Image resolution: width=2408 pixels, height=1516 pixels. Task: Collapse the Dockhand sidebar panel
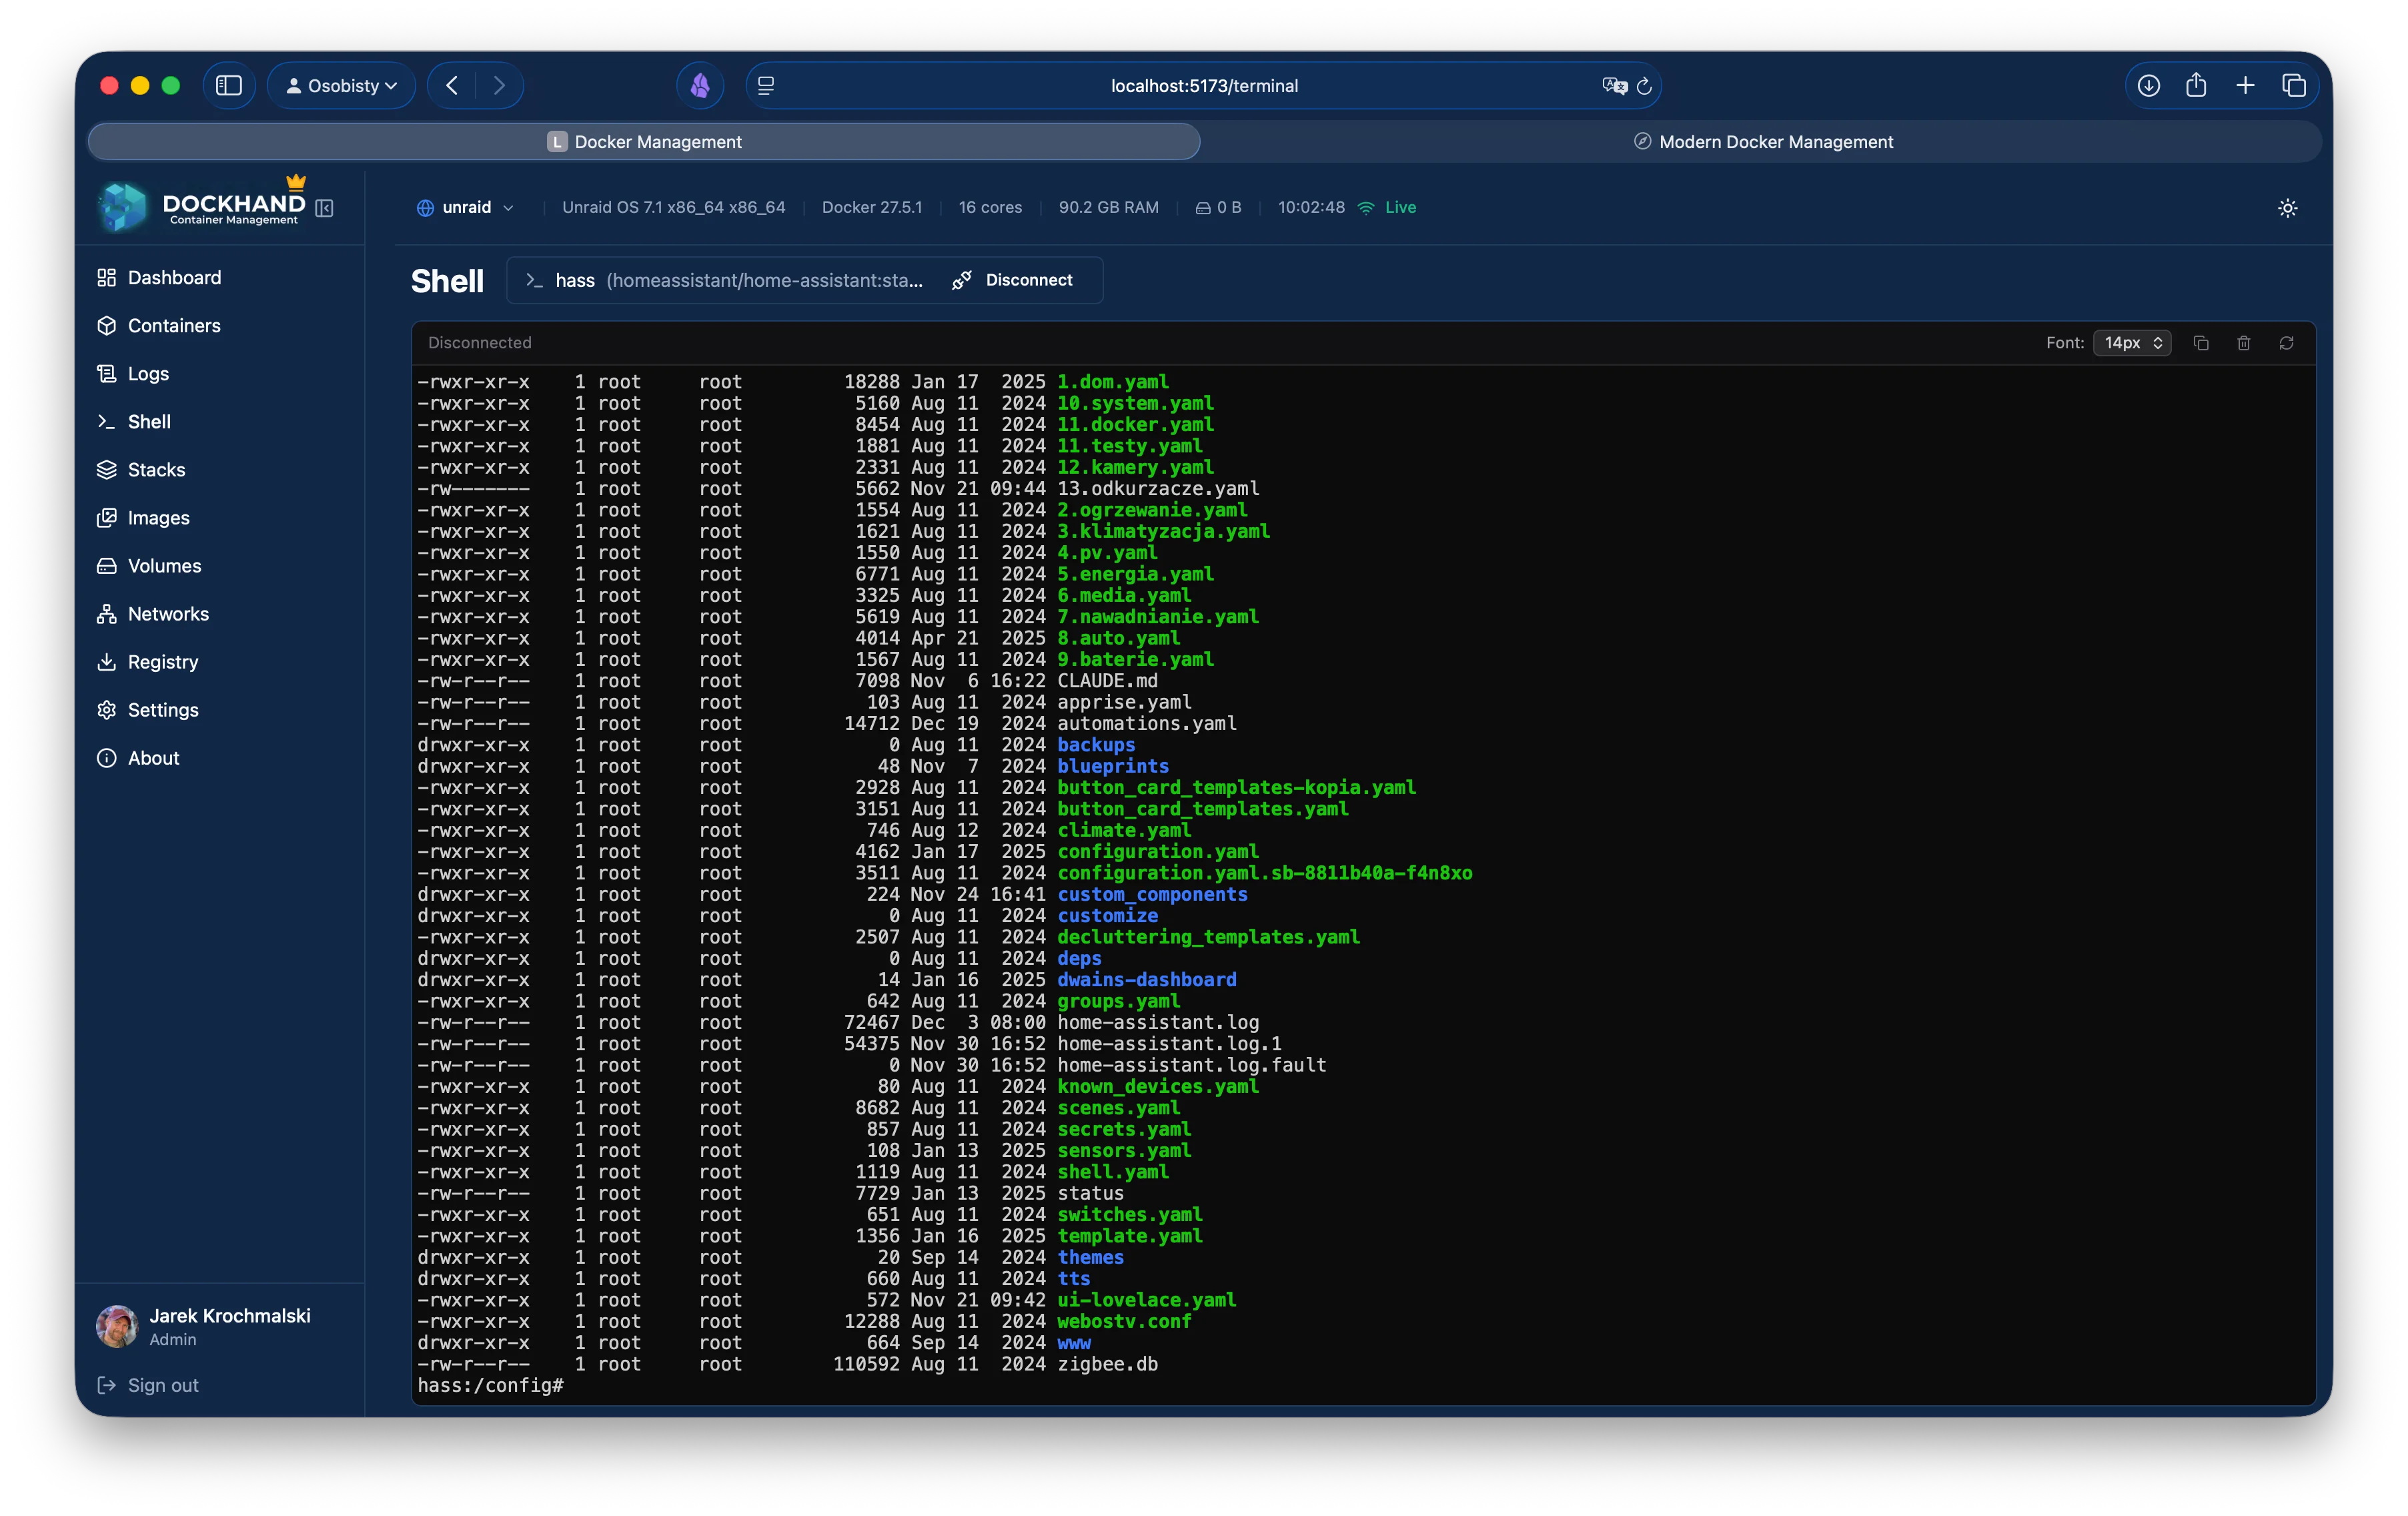[x=324, y=208]
